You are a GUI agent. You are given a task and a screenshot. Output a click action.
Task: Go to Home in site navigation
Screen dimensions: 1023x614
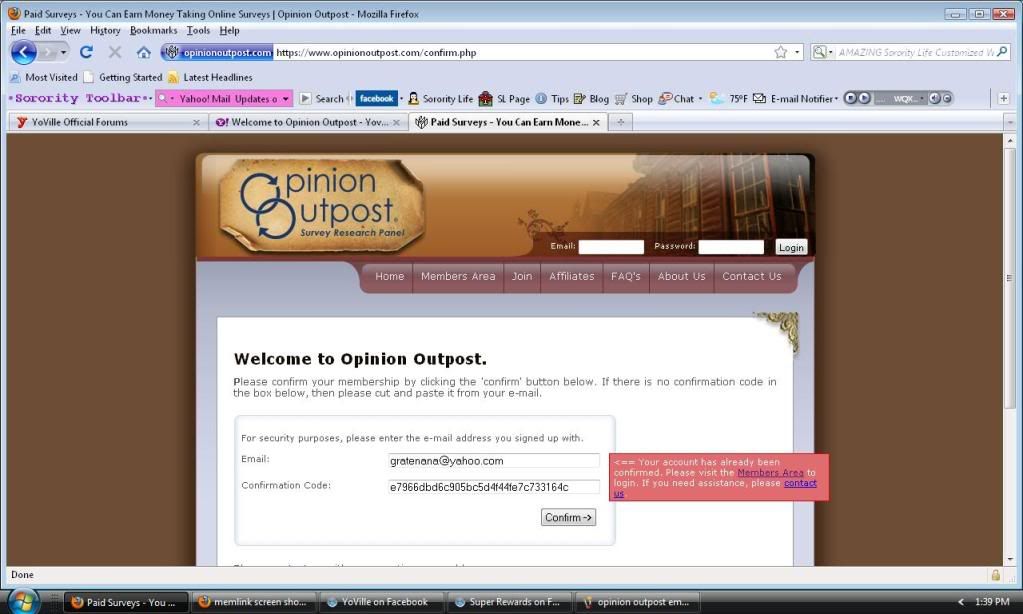pos(389,277)
